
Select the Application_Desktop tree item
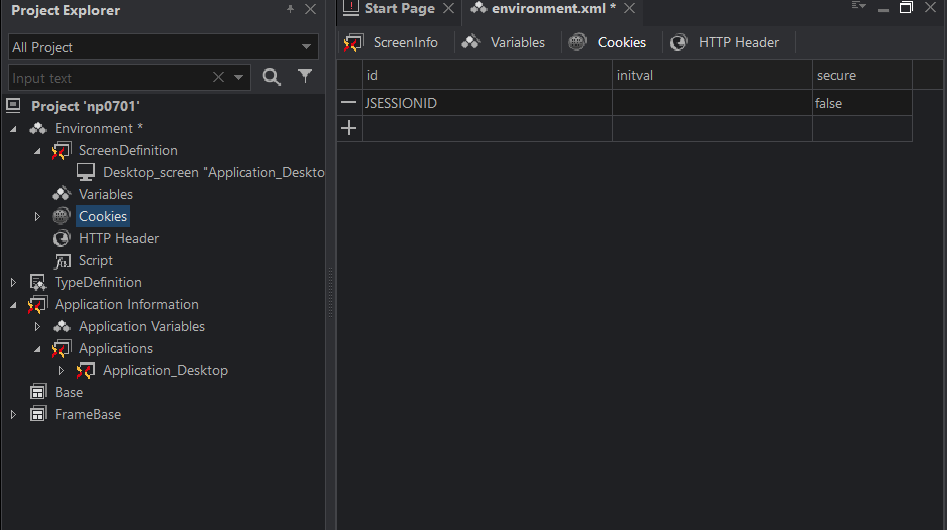165,371
